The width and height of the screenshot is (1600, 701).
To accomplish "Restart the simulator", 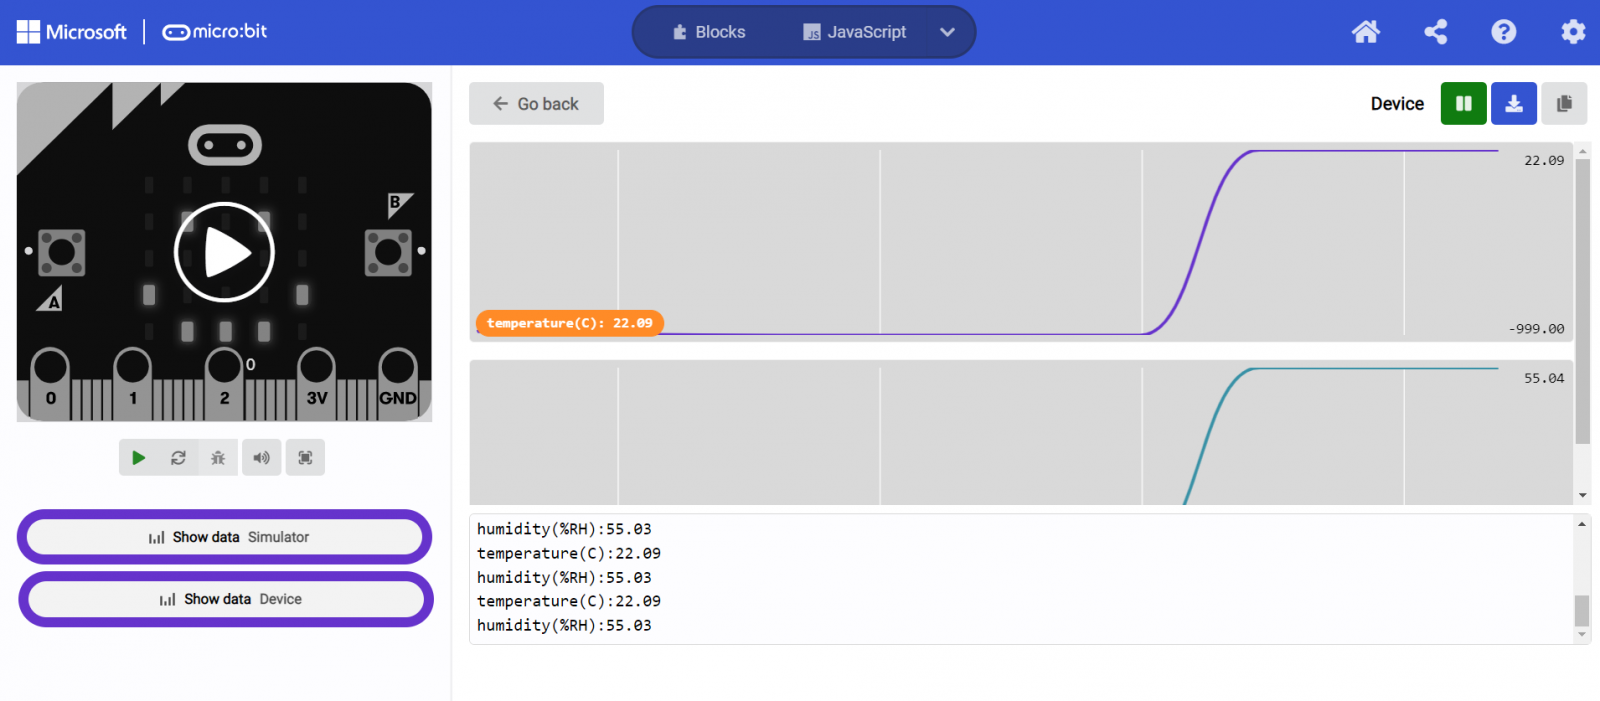I will pos(178,458).
